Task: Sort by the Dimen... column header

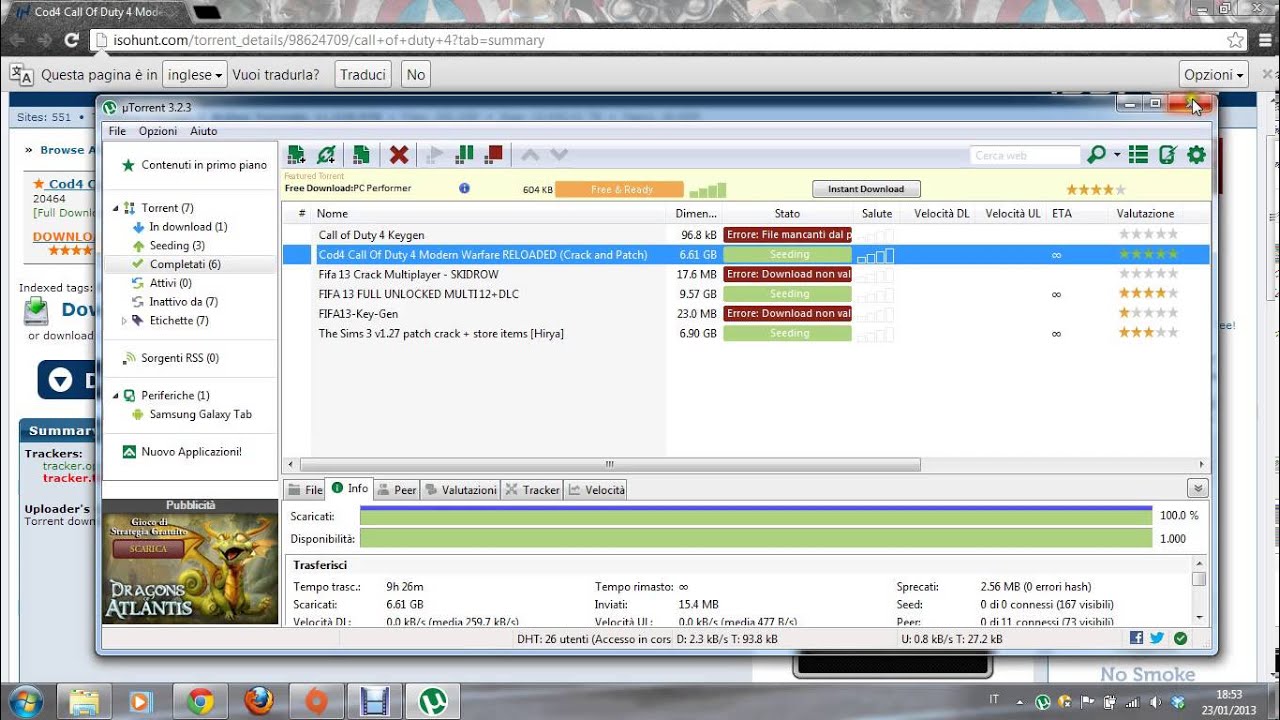Action: coord(696,214)
